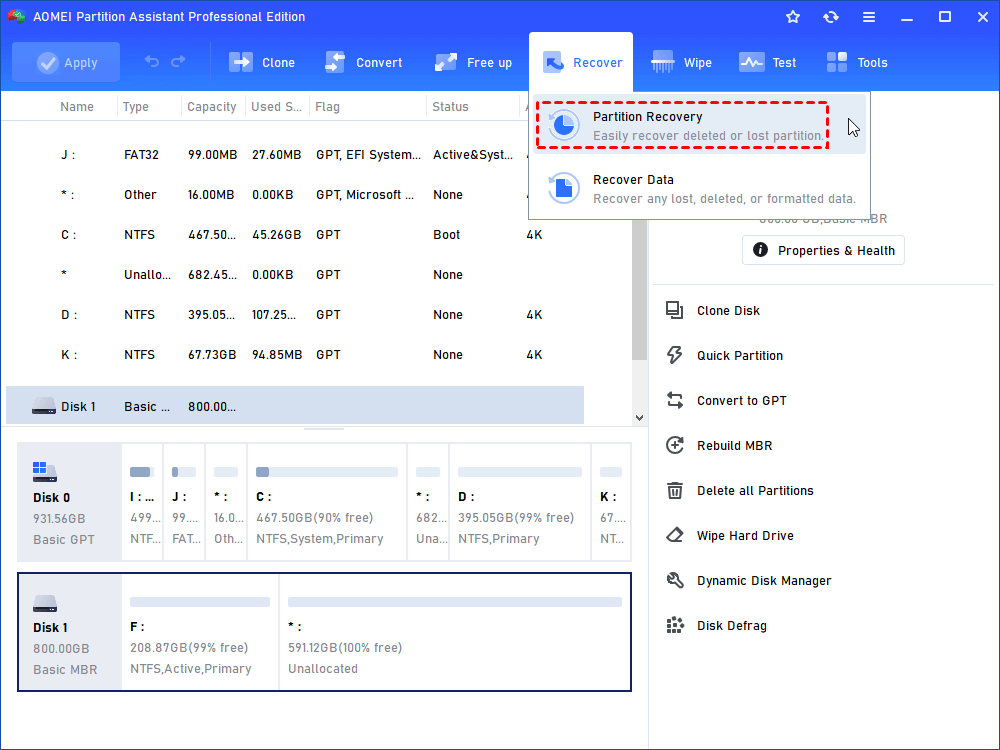Open the Free up tool
The image size is (1000, 750).
coord(473,62)
